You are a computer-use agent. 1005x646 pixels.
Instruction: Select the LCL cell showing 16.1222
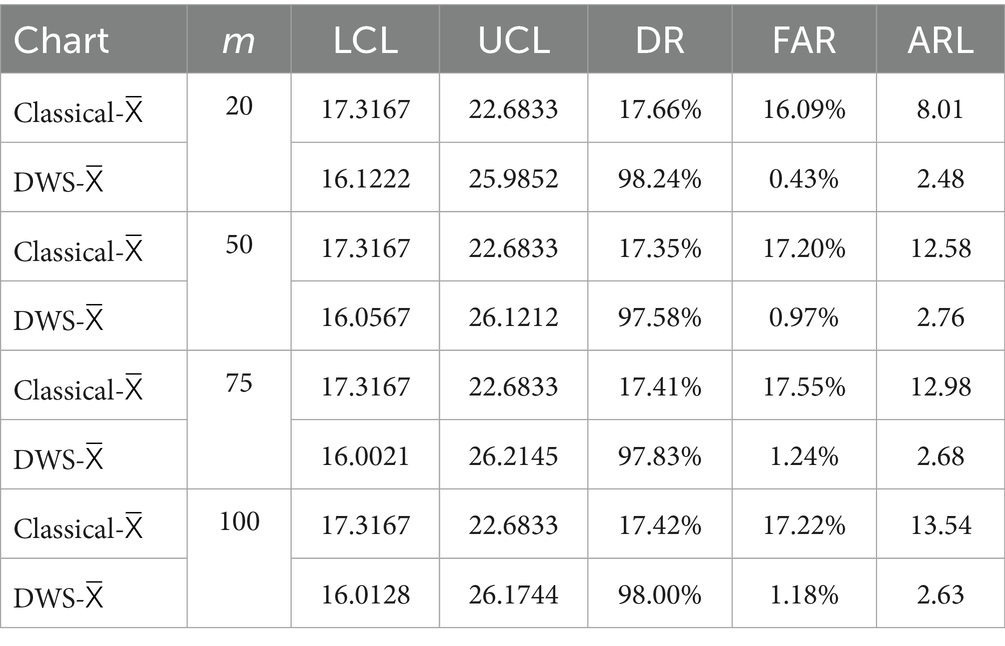click(x=365, y=178)
